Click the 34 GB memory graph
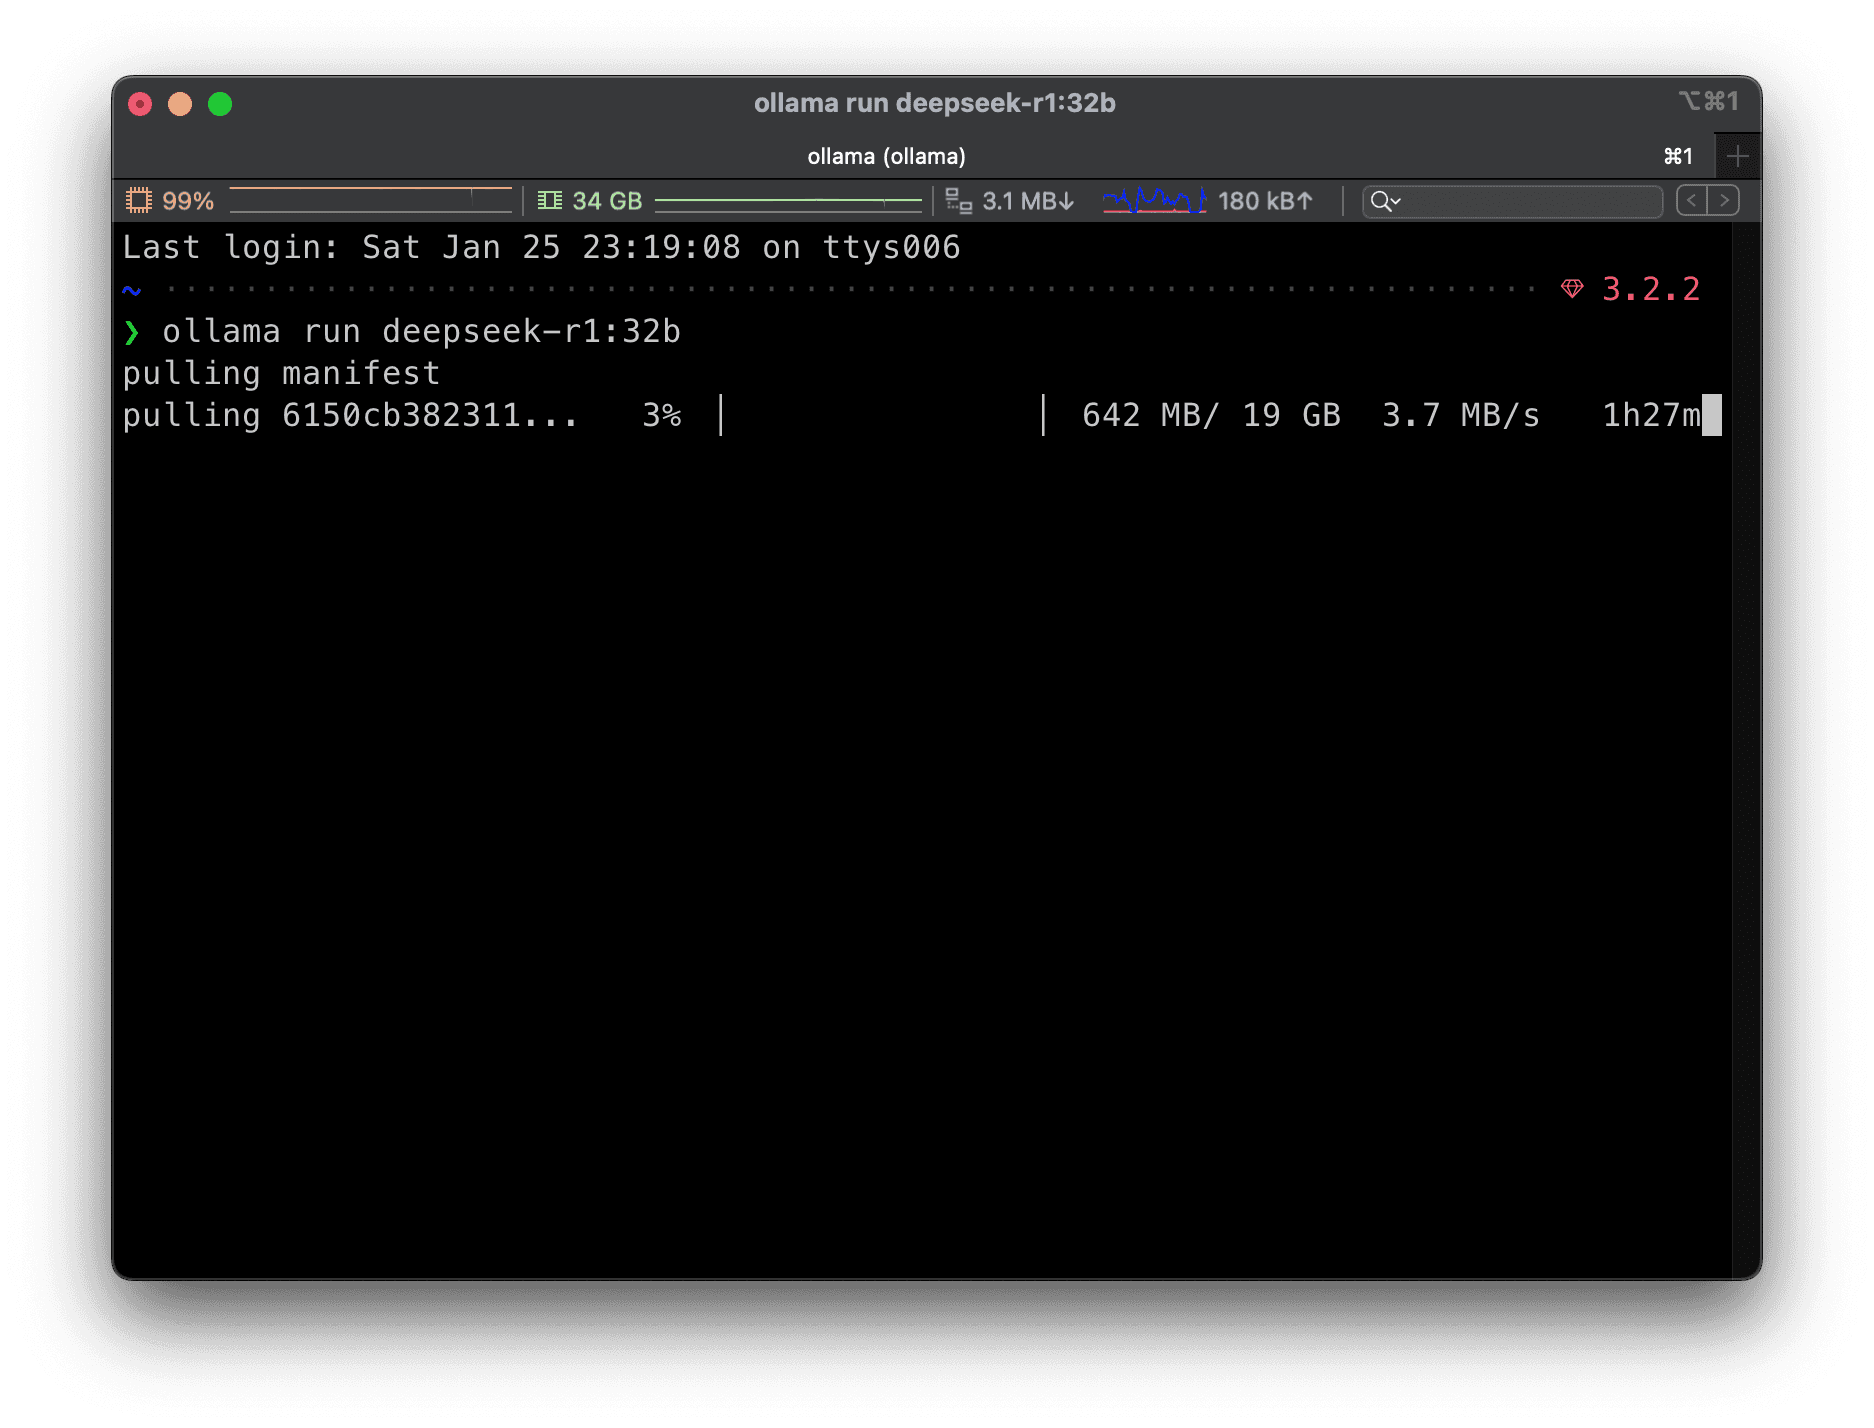The width and height of the screenshot is (1874, 1428). click(x=788, y=201)
